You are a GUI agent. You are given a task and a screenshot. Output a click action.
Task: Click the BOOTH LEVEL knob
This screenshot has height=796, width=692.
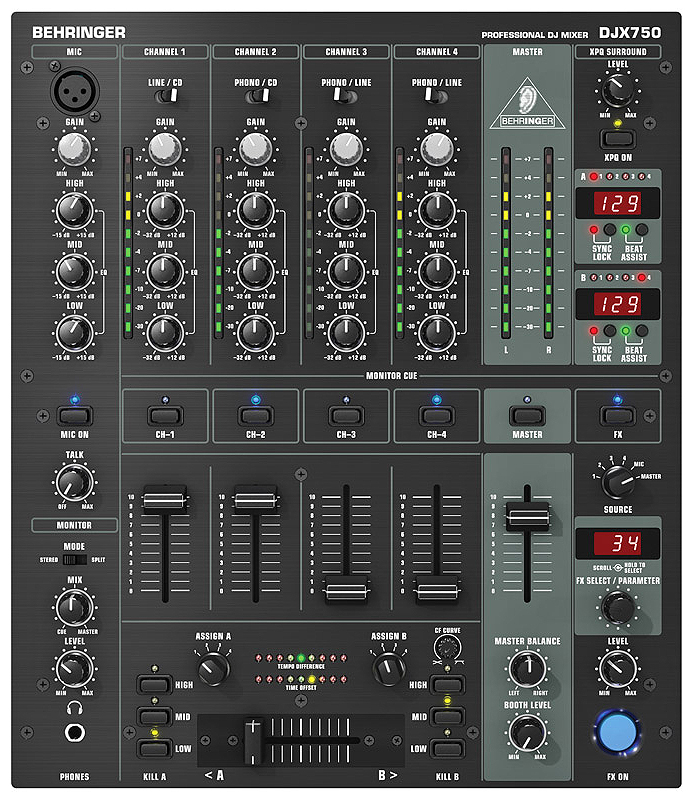528,733
